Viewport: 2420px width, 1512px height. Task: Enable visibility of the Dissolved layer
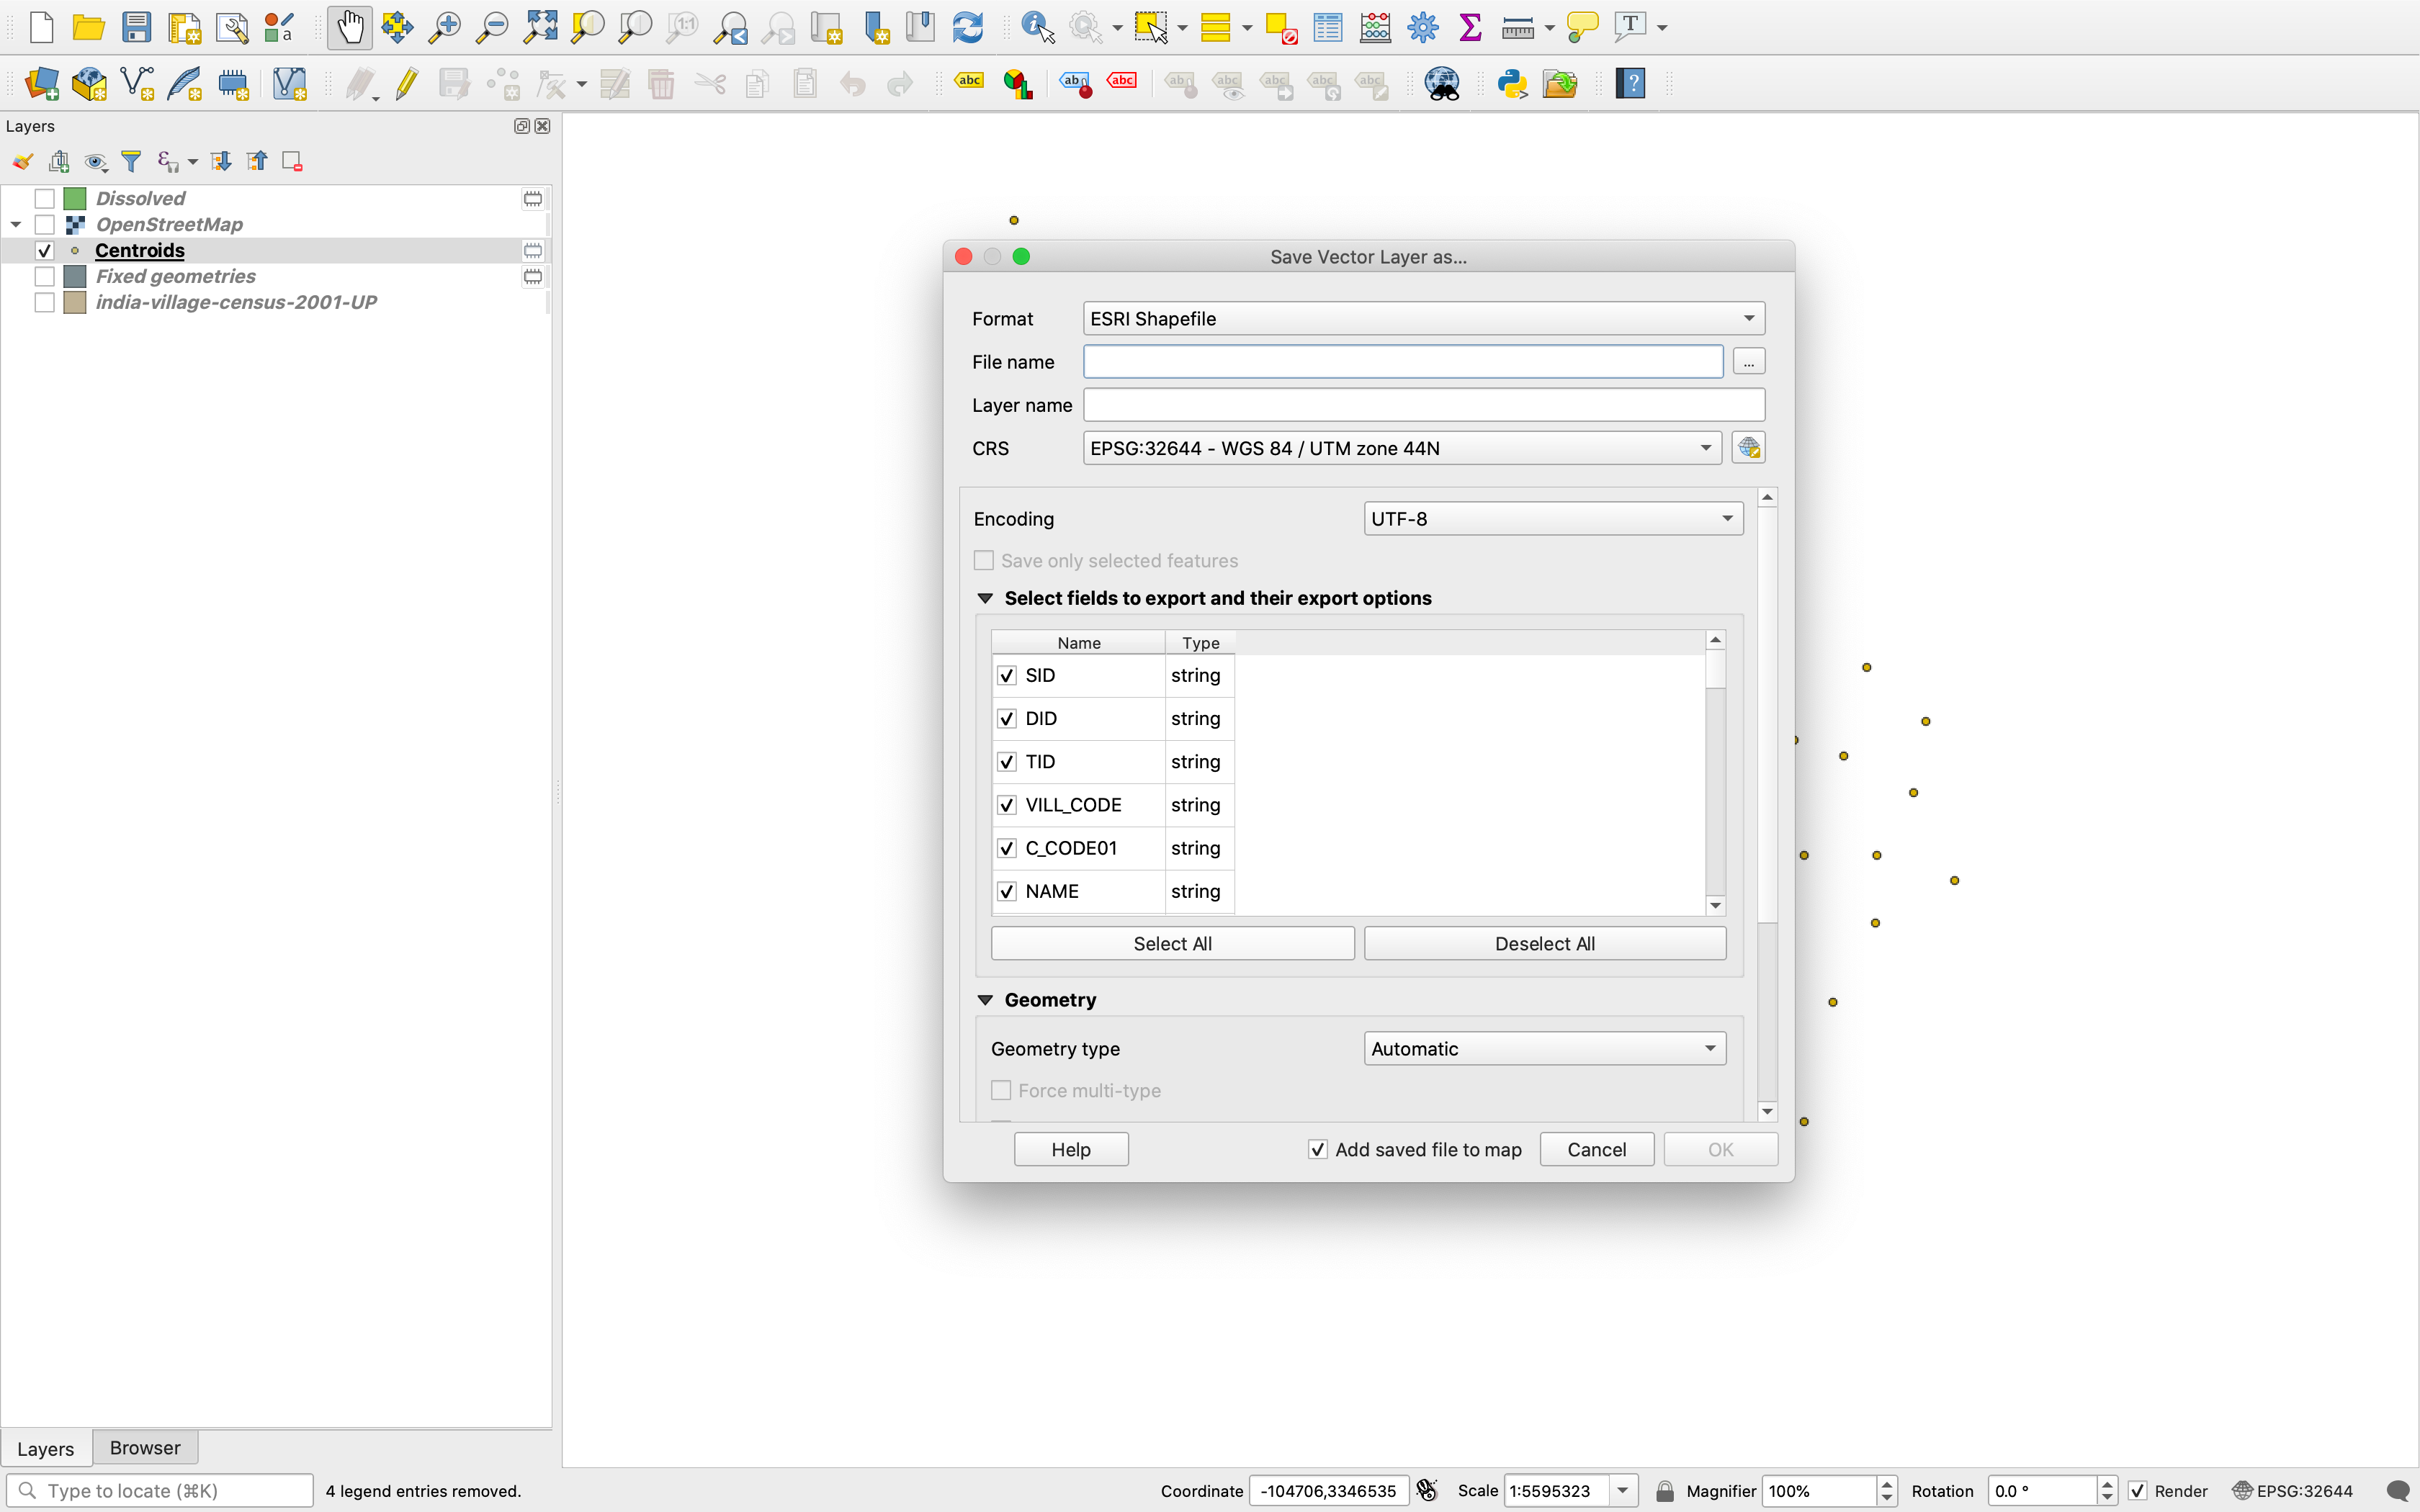[44, 198]
